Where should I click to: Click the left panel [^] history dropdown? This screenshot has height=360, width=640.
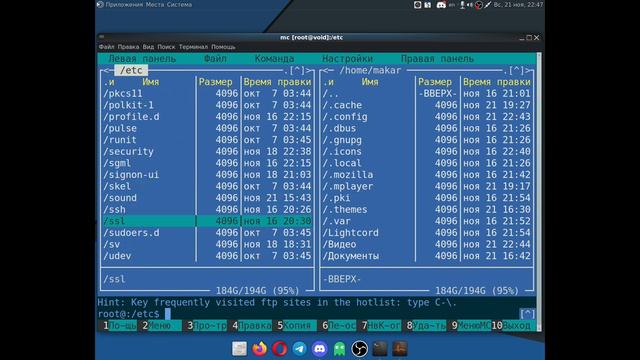point(297,70)
